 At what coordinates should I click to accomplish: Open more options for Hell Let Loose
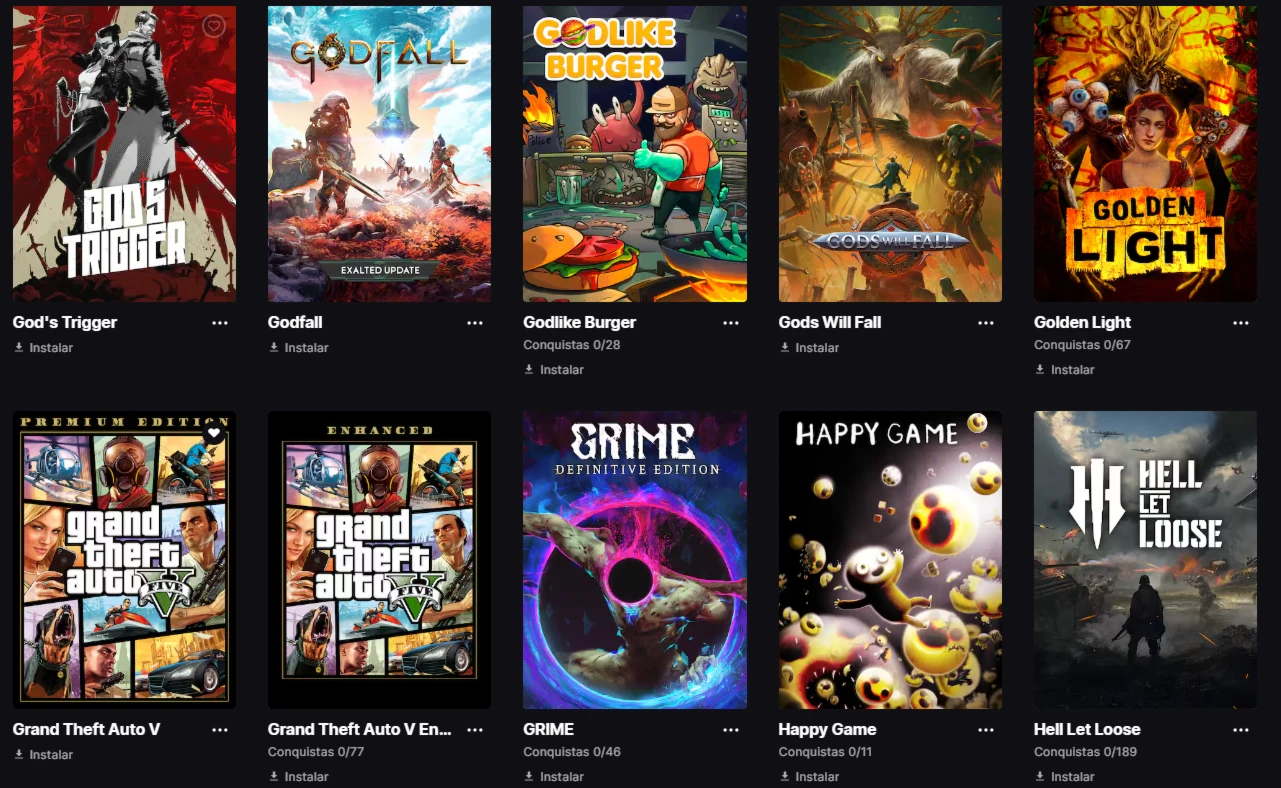1241,730
